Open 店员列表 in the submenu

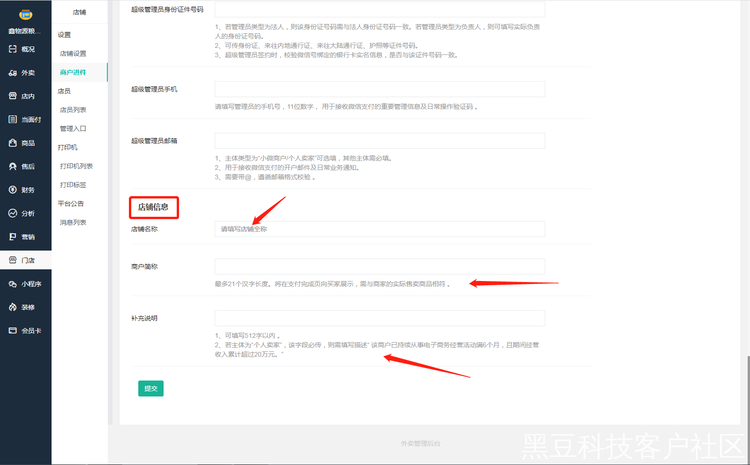pos(73,110)
